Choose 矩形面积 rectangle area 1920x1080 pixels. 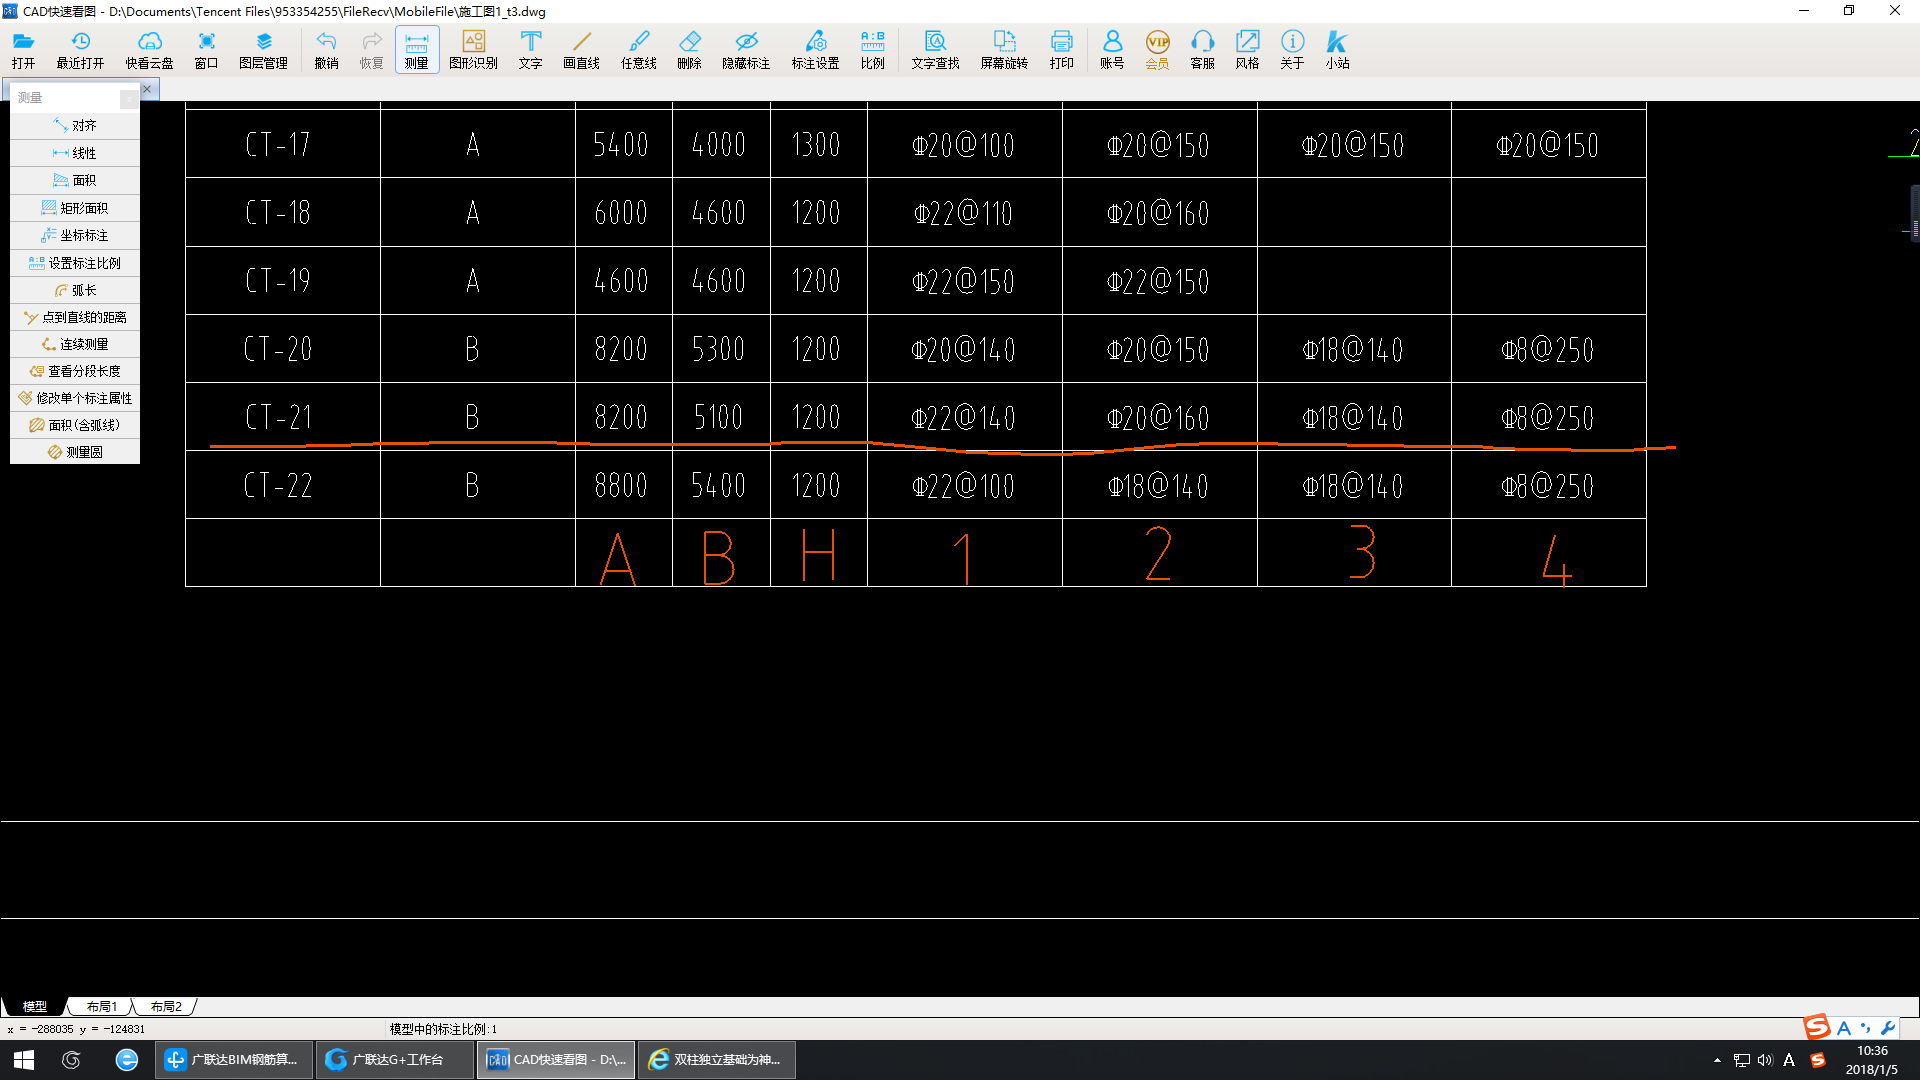75,208
